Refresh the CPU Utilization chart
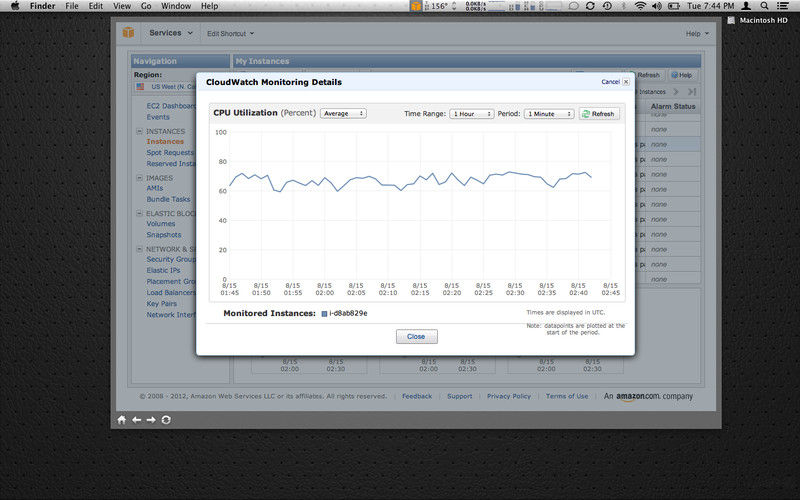Image resolution: width=800 pixels, height=500 pixels. (x=599, y=114)
